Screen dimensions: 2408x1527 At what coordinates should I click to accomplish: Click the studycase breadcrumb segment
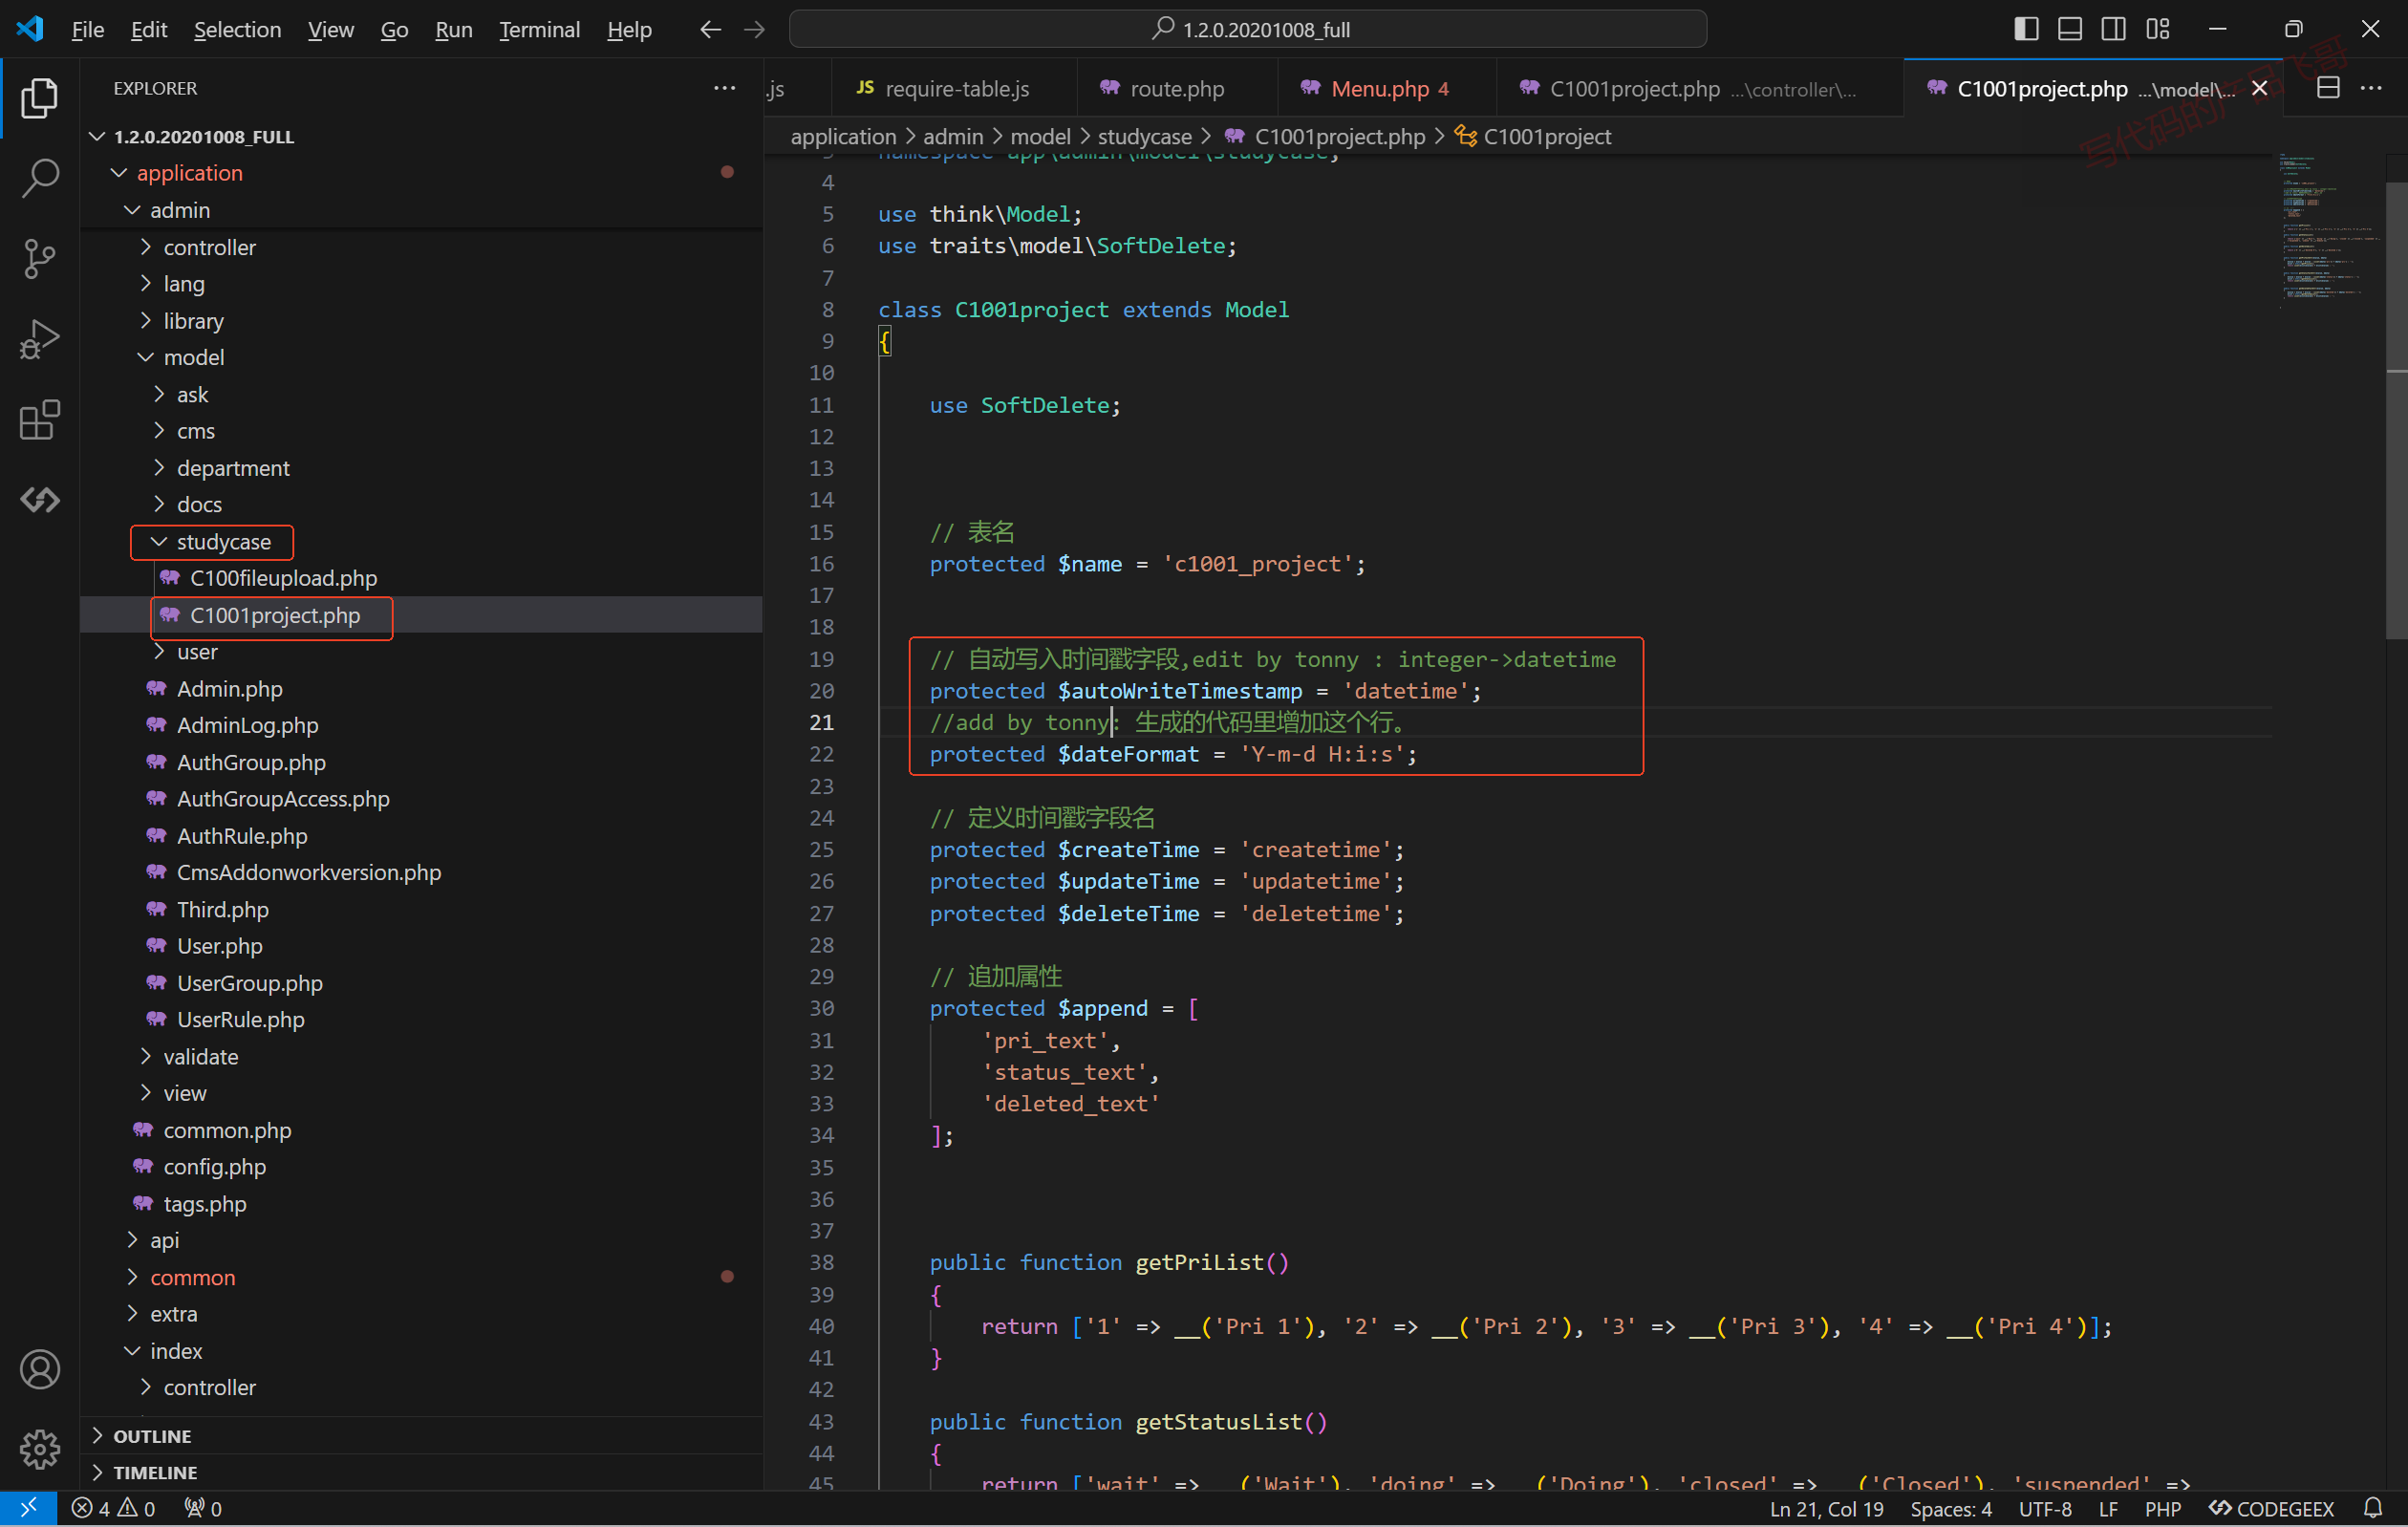(x=1144, y=136)
